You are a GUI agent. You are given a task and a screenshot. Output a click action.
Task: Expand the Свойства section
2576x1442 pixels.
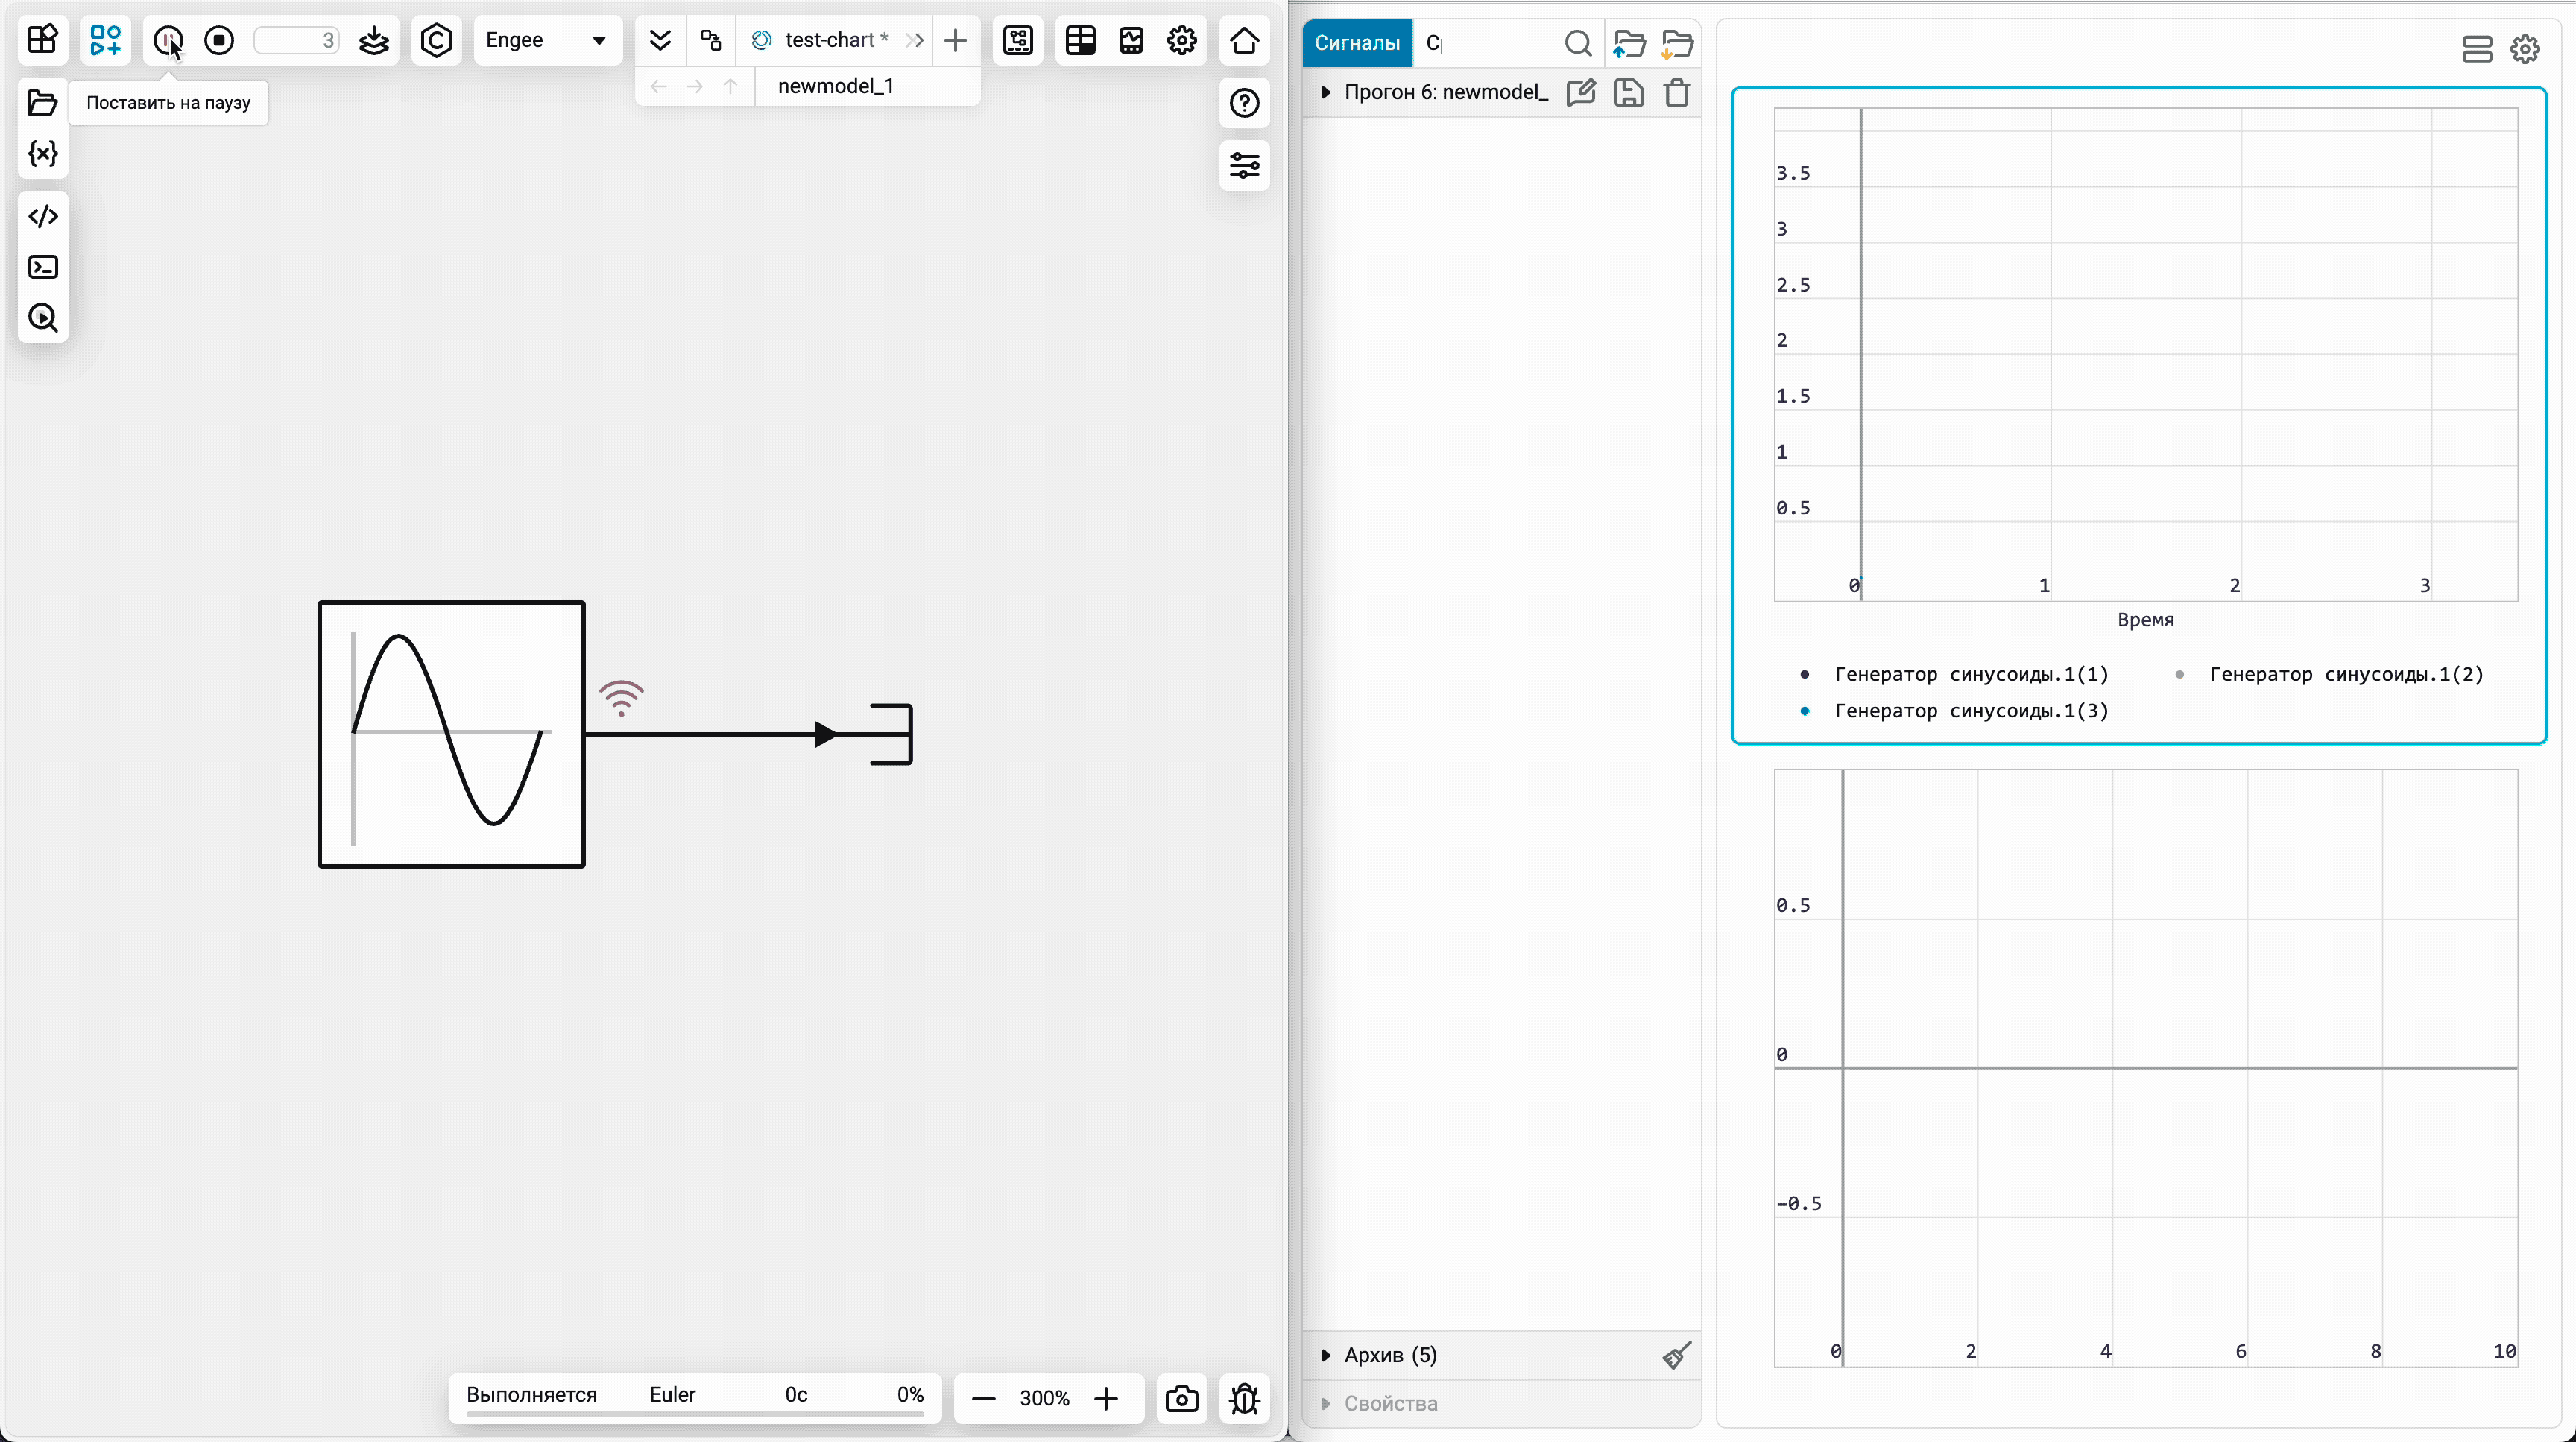(1326, 1403)
